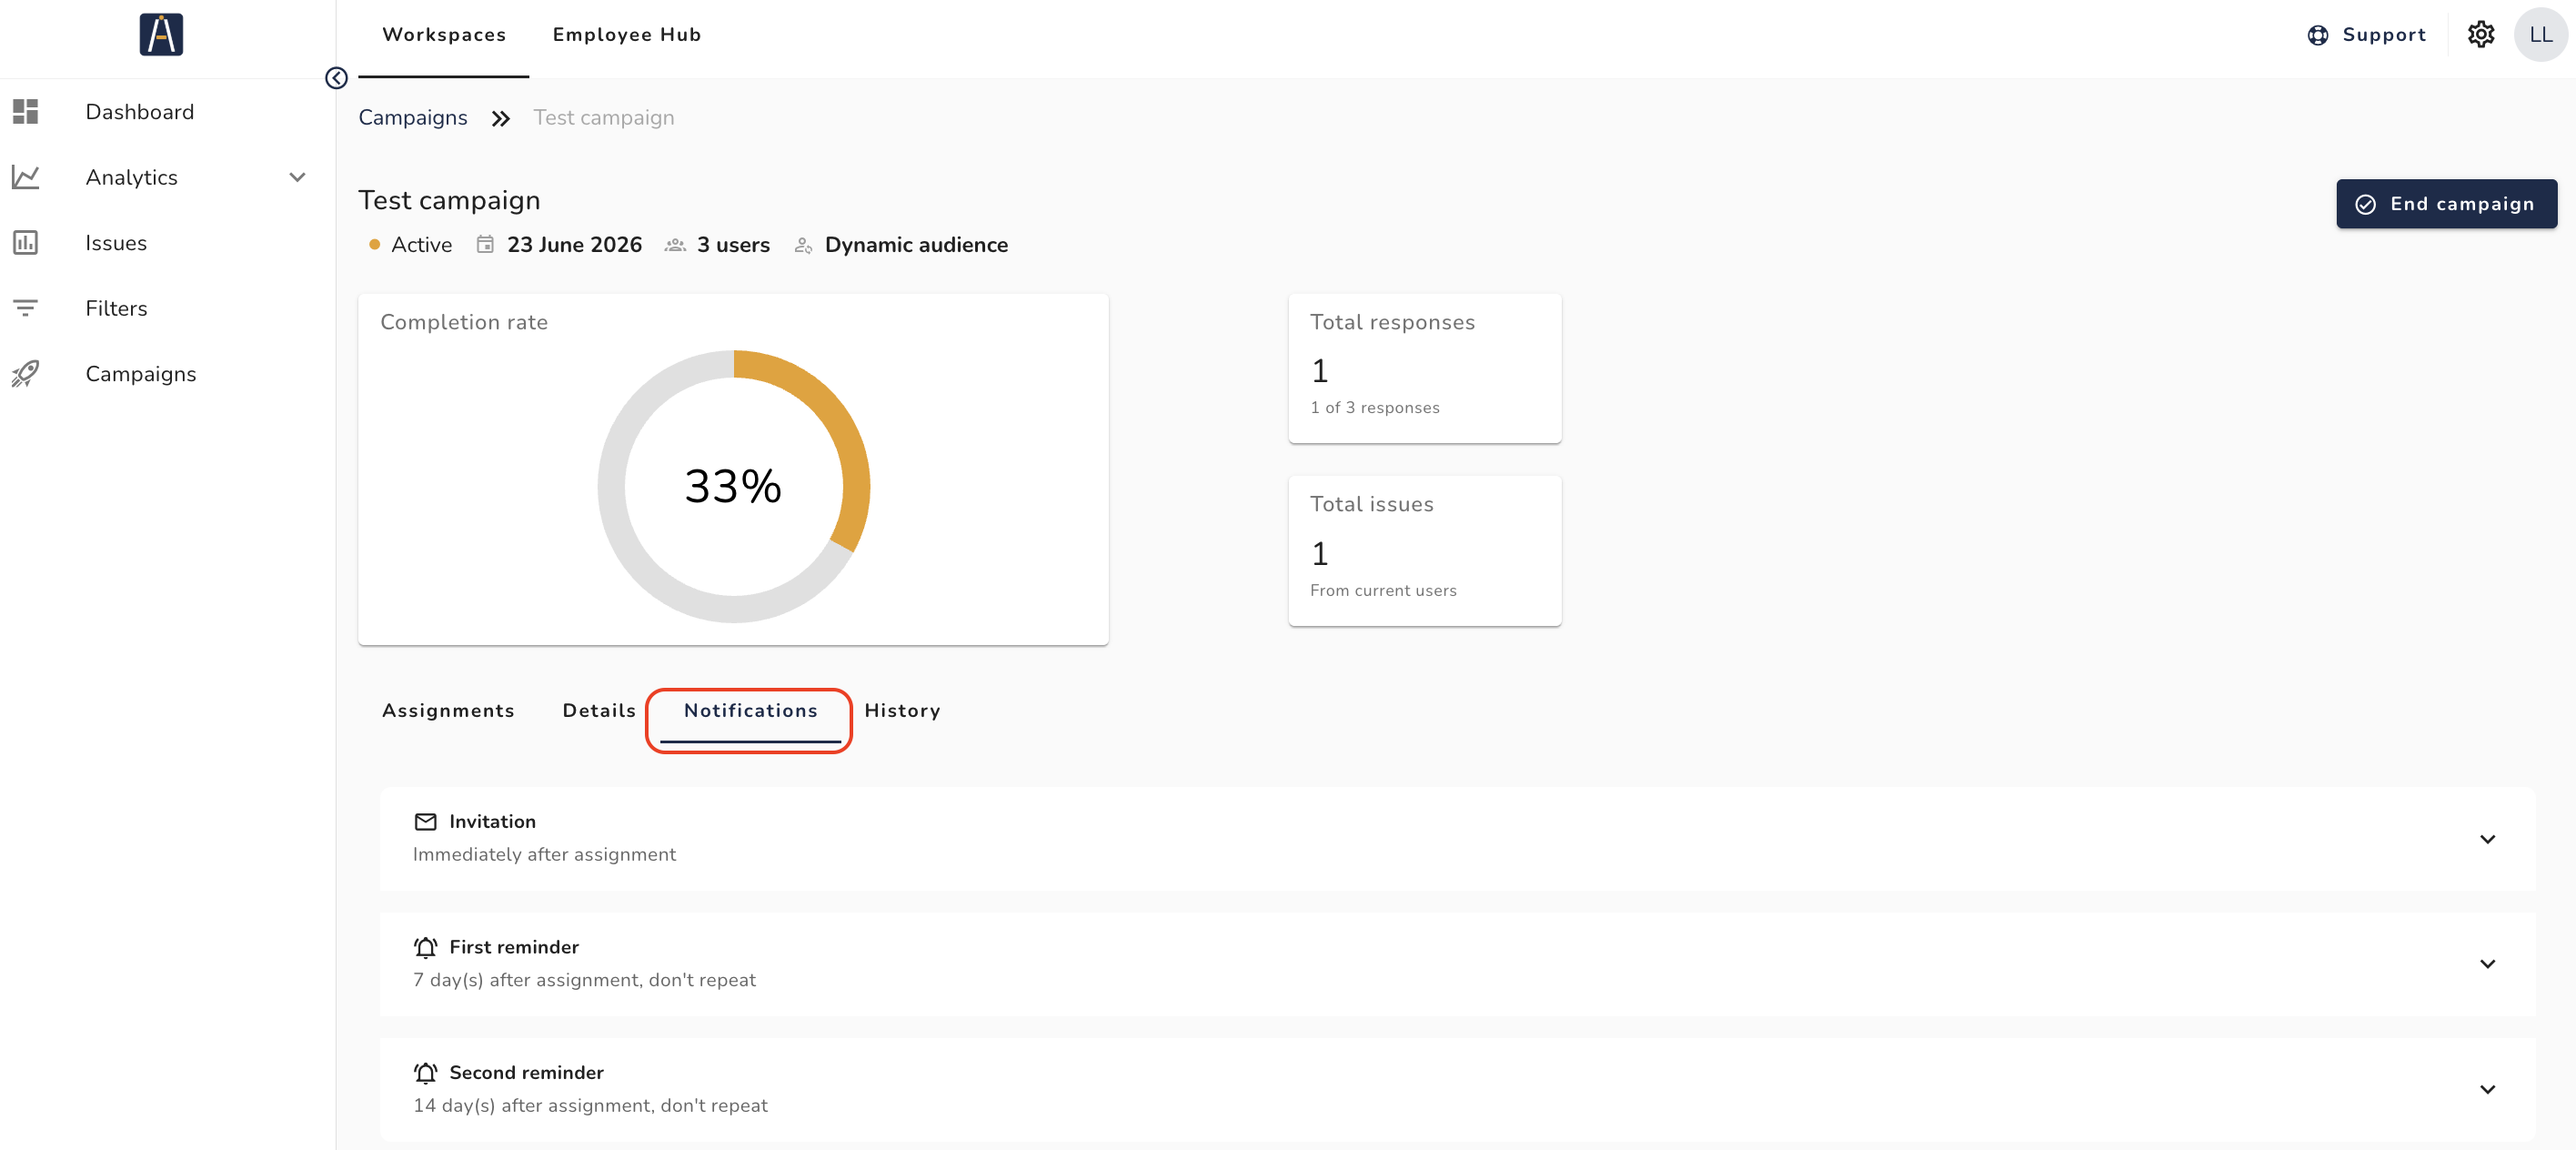Click the Support lifebuoy icon
This screenshot has height=1150, width=2576.
coord(2318,35)
